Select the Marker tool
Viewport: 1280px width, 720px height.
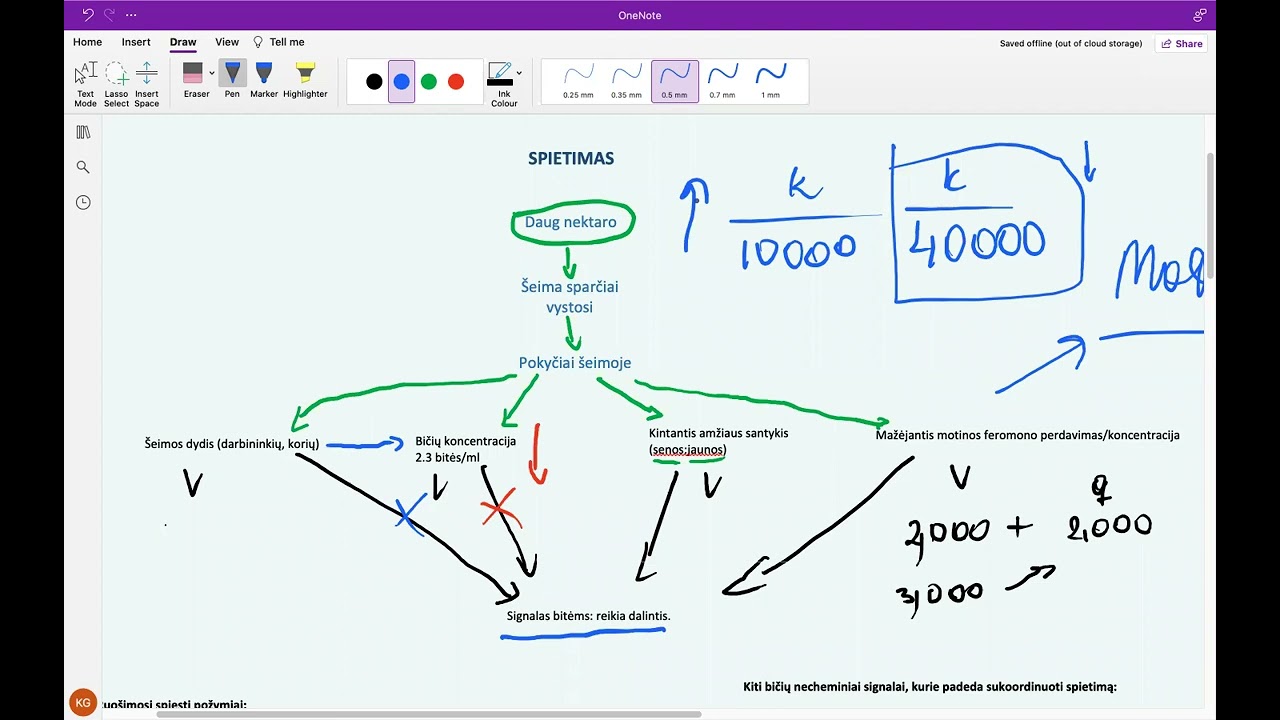tap(264, 80)
